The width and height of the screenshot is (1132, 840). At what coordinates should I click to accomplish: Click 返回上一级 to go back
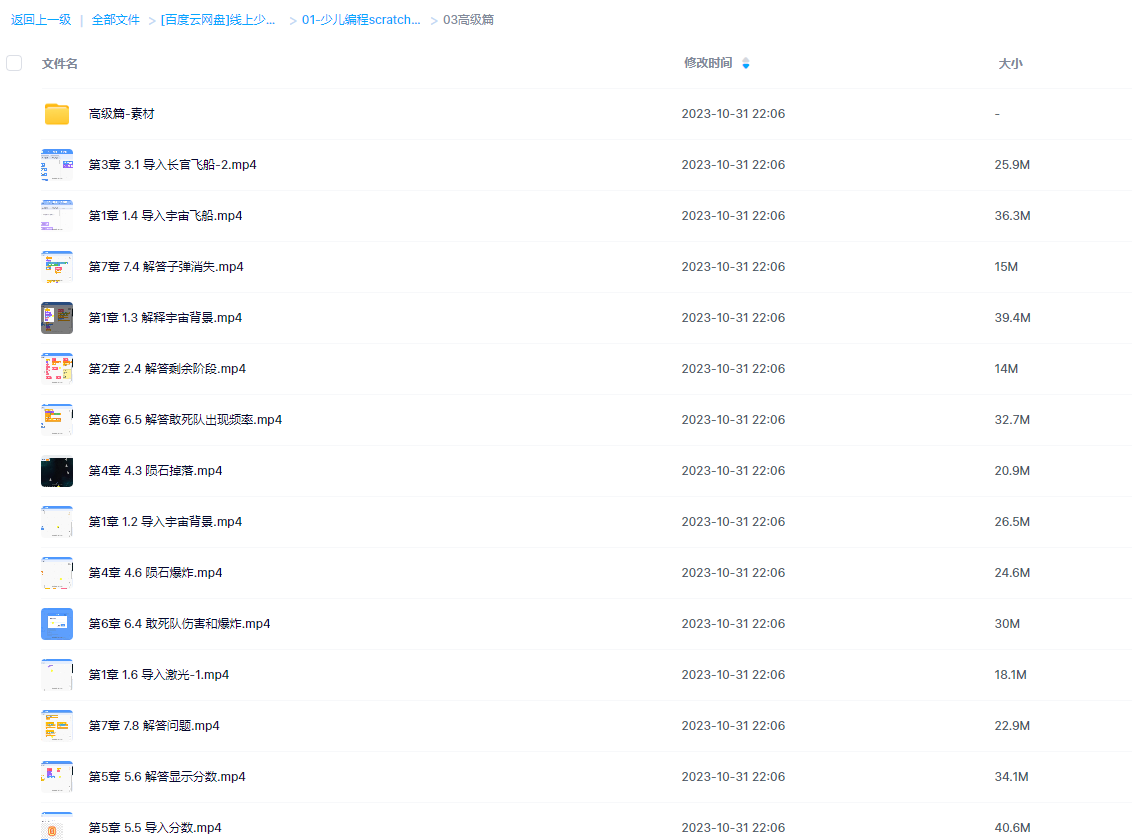pyautogui.click(x=39, y=19)
